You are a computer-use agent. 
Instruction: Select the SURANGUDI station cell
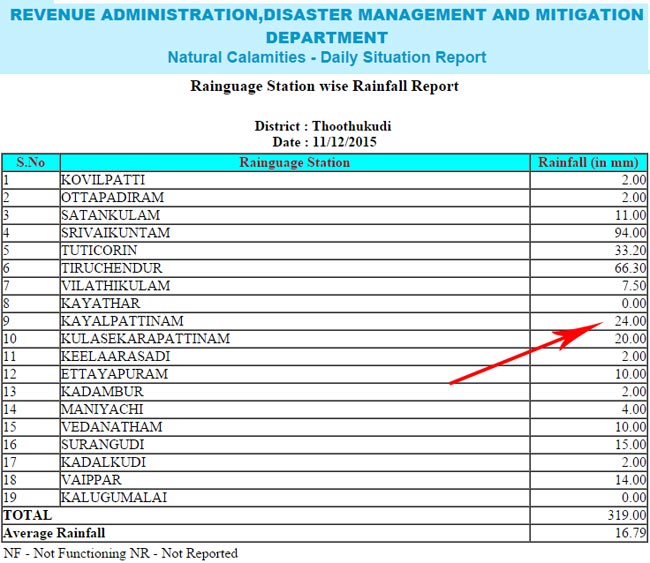point(295,444)
